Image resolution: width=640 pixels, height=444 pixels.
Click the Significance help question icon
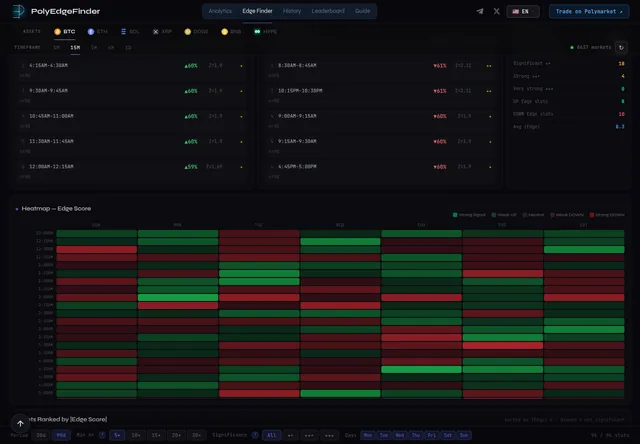click(x=255, y=435)
